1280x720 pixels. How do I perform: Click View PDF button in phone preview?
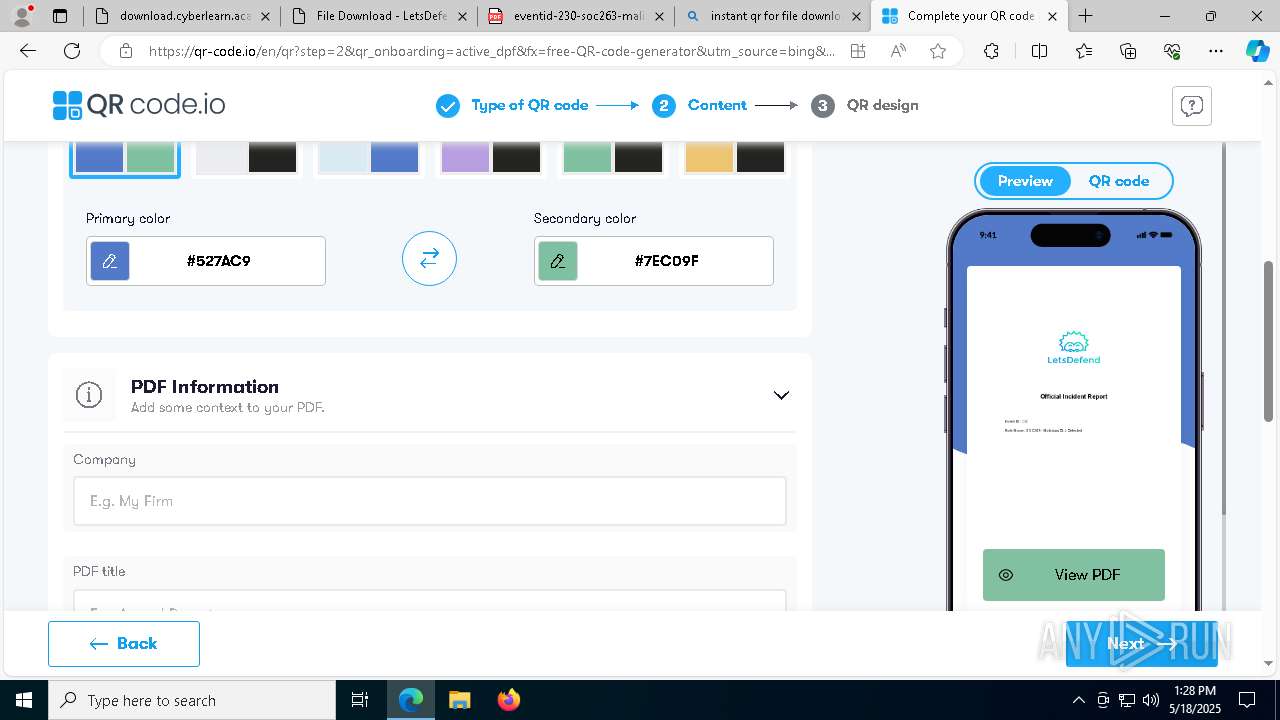coord(1074,575)
